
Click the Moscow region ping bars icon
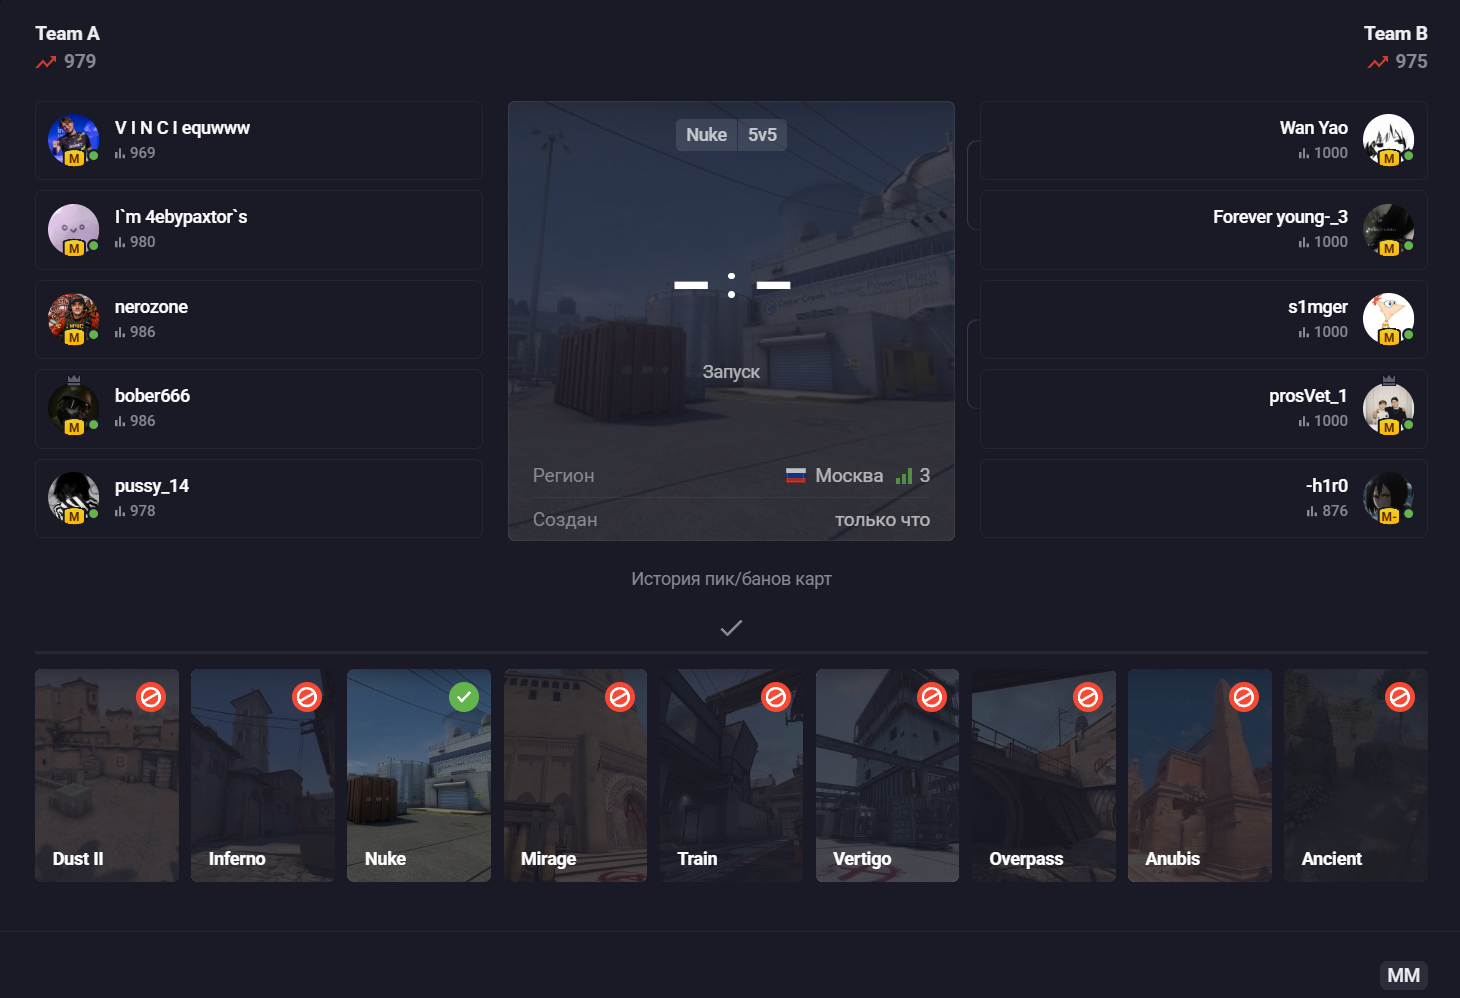[x=904, y=476]
